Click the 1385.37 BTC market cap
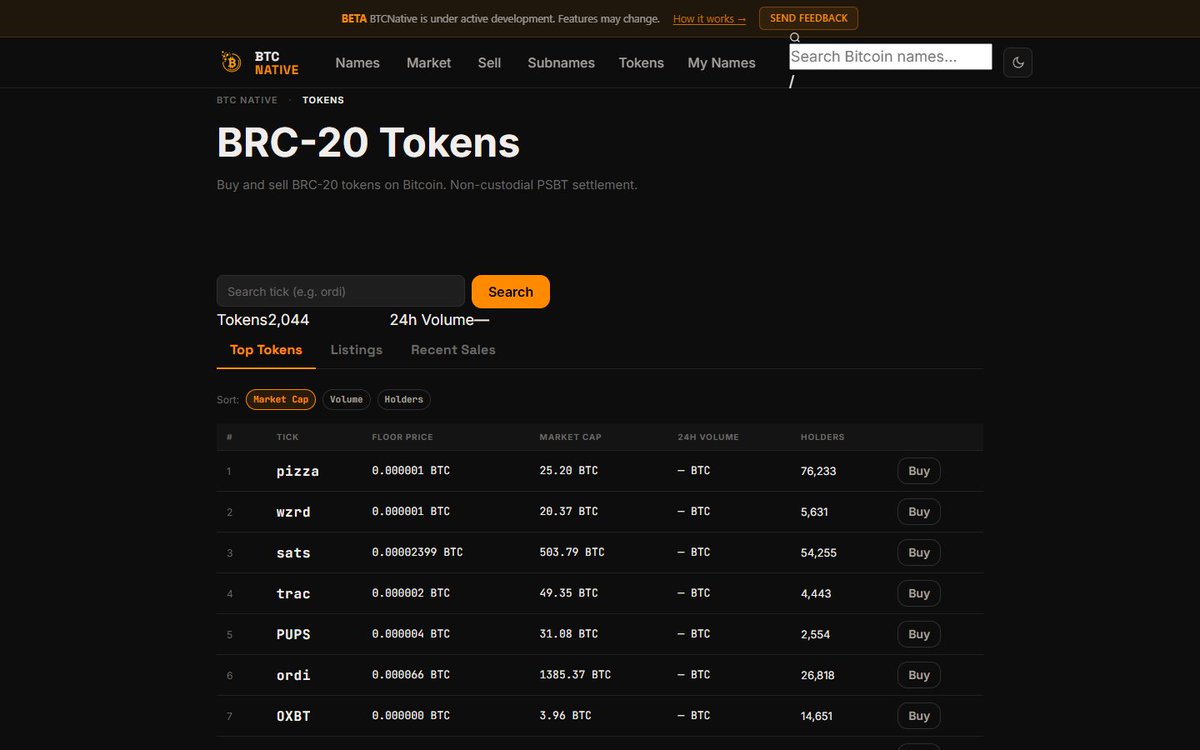The height and width of the screenshot is (750, 1200). coord(575,675)
